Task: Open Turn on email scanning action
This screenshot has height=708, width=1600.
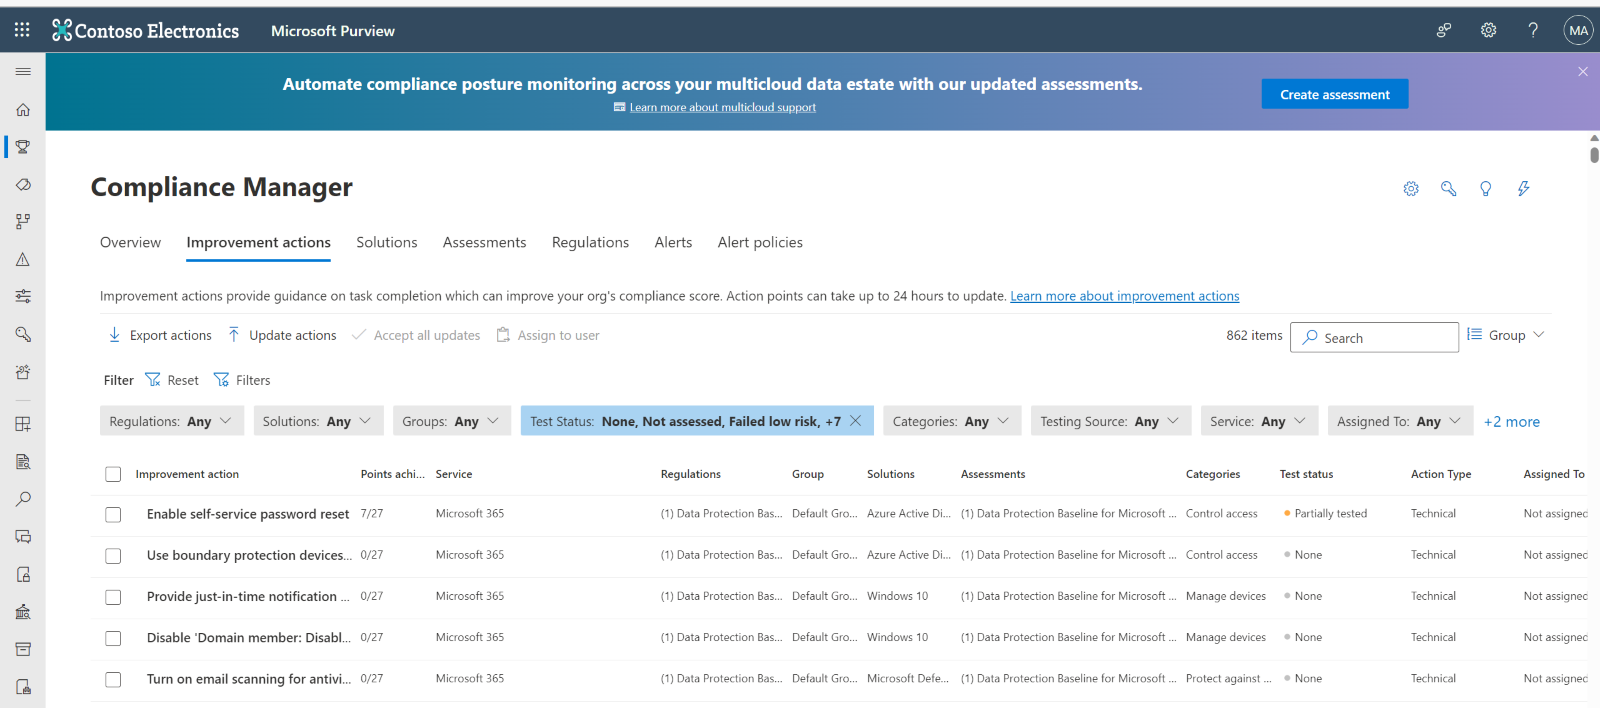Action: click(x=249, y=679)
